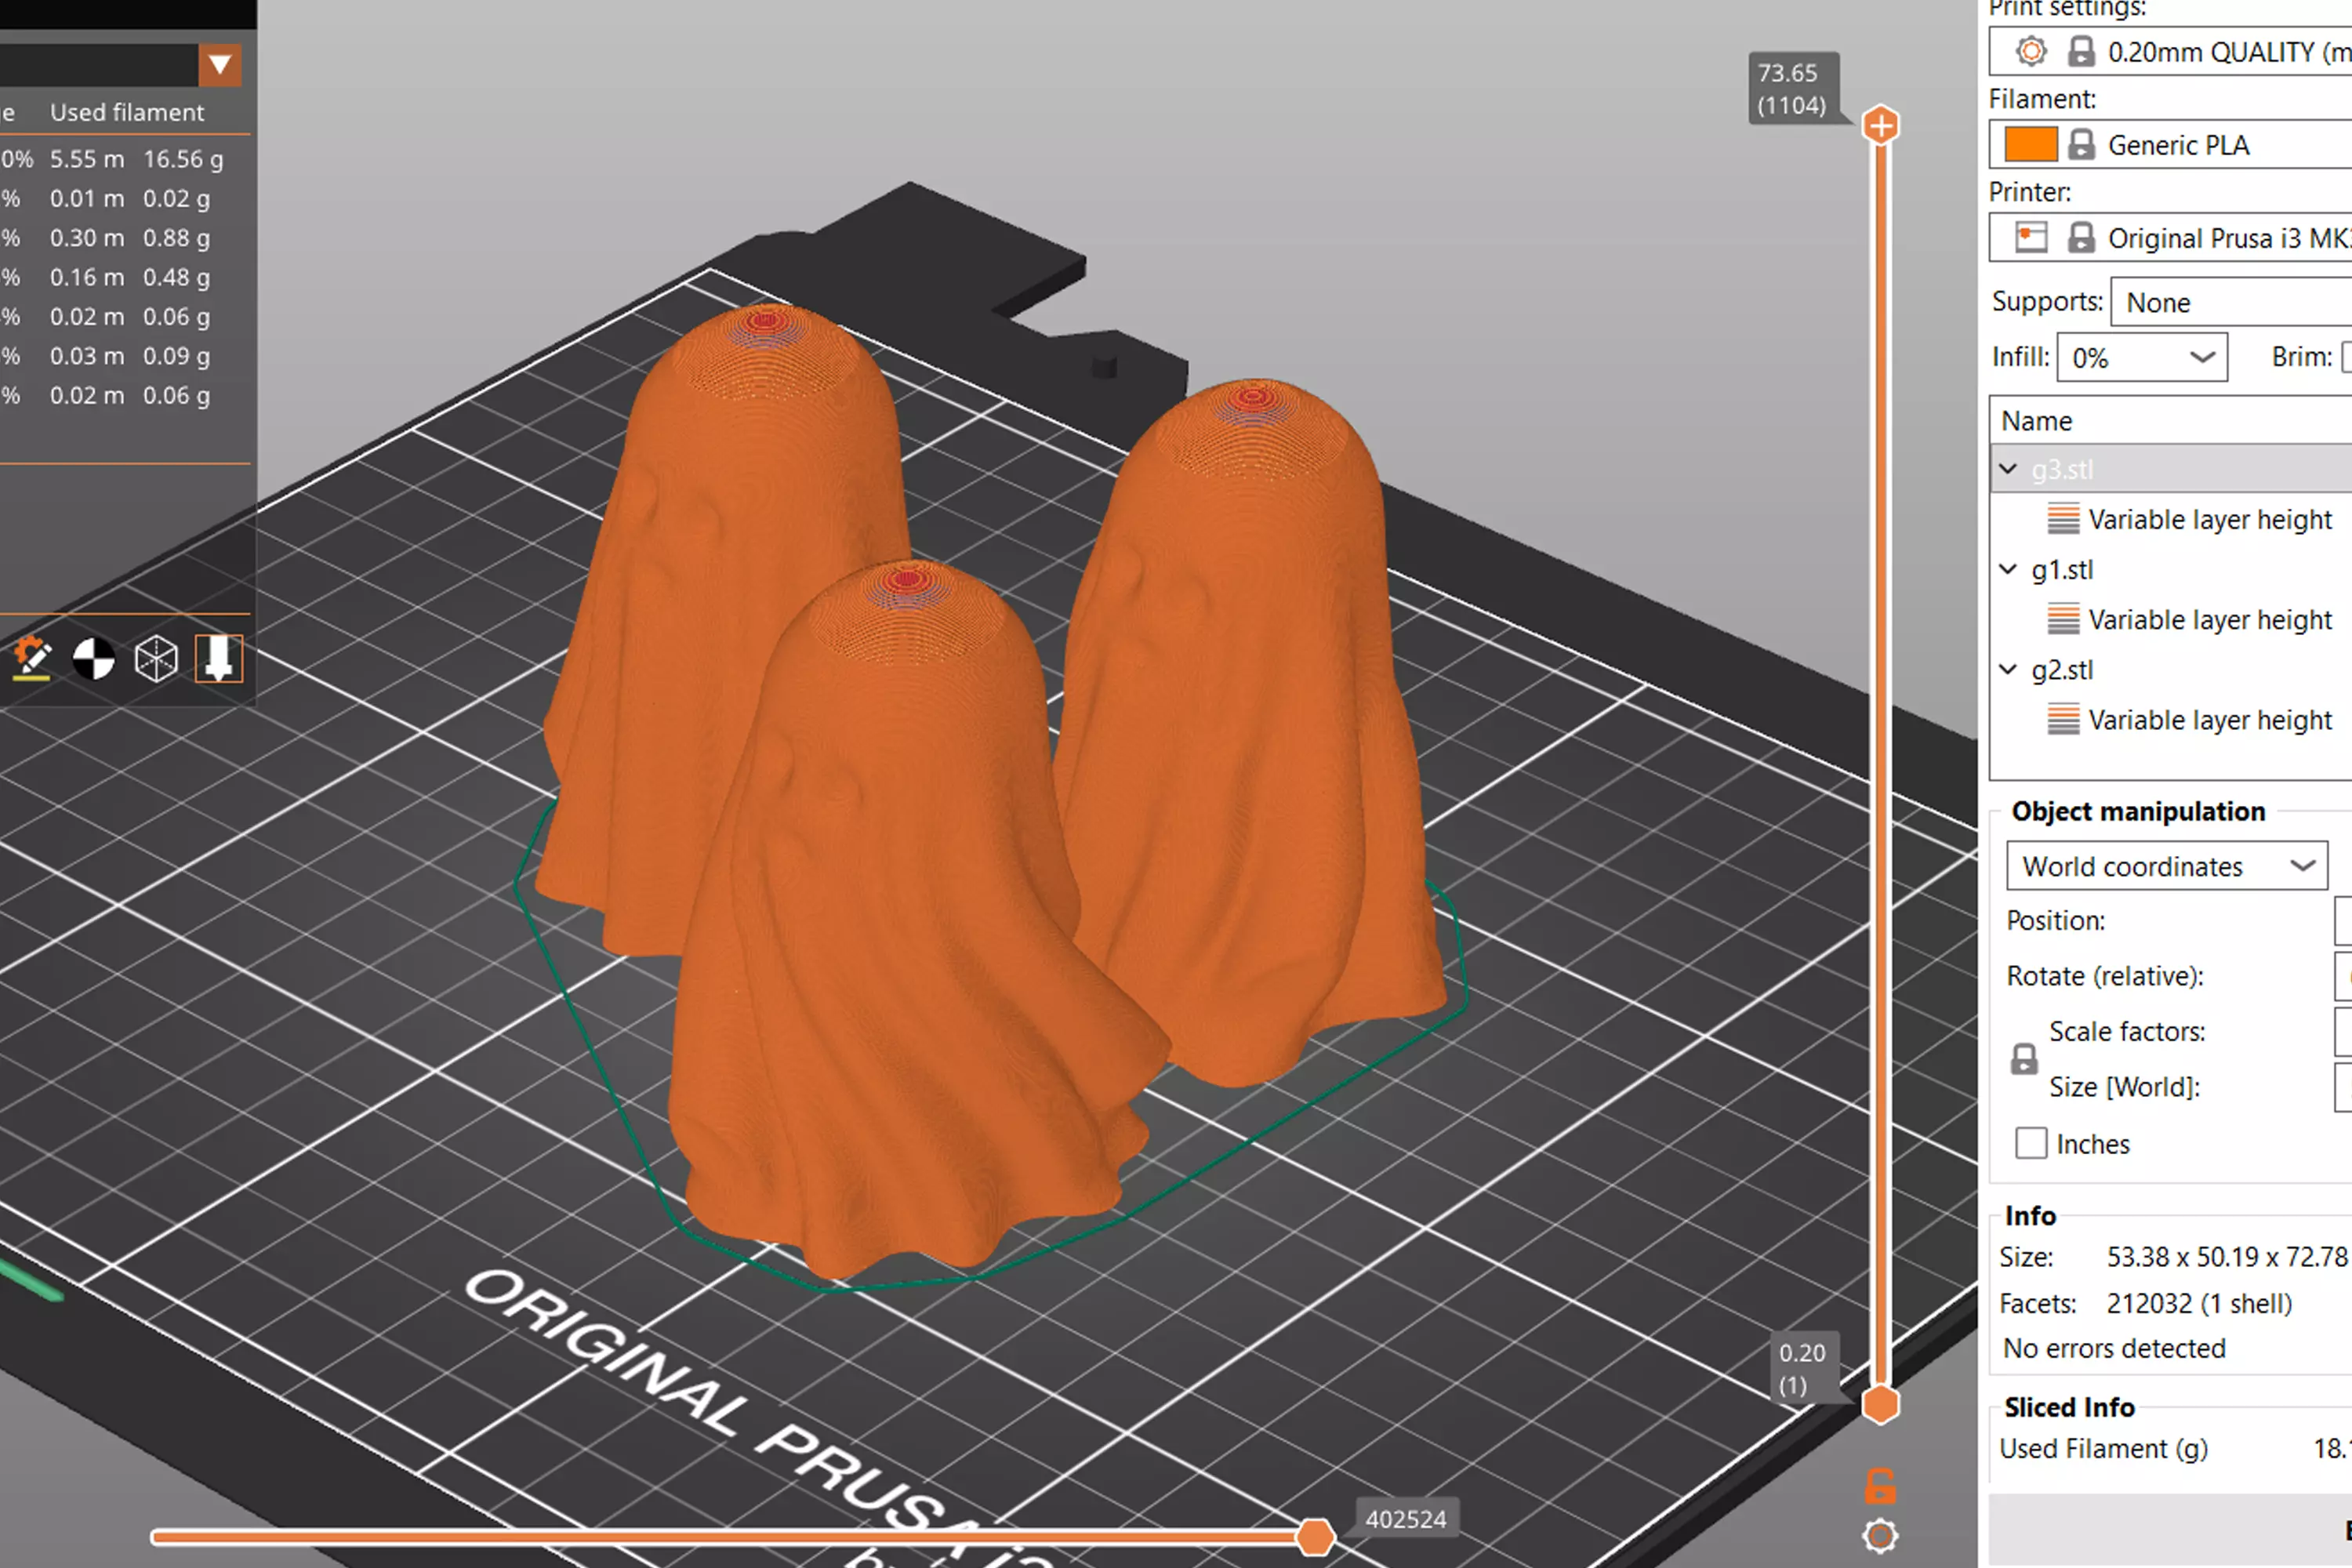Image resolution: width=2352 pixels, height=1568 pixels.
Task: Open the Infill dropdown showing 0%
Action: 2142,357
